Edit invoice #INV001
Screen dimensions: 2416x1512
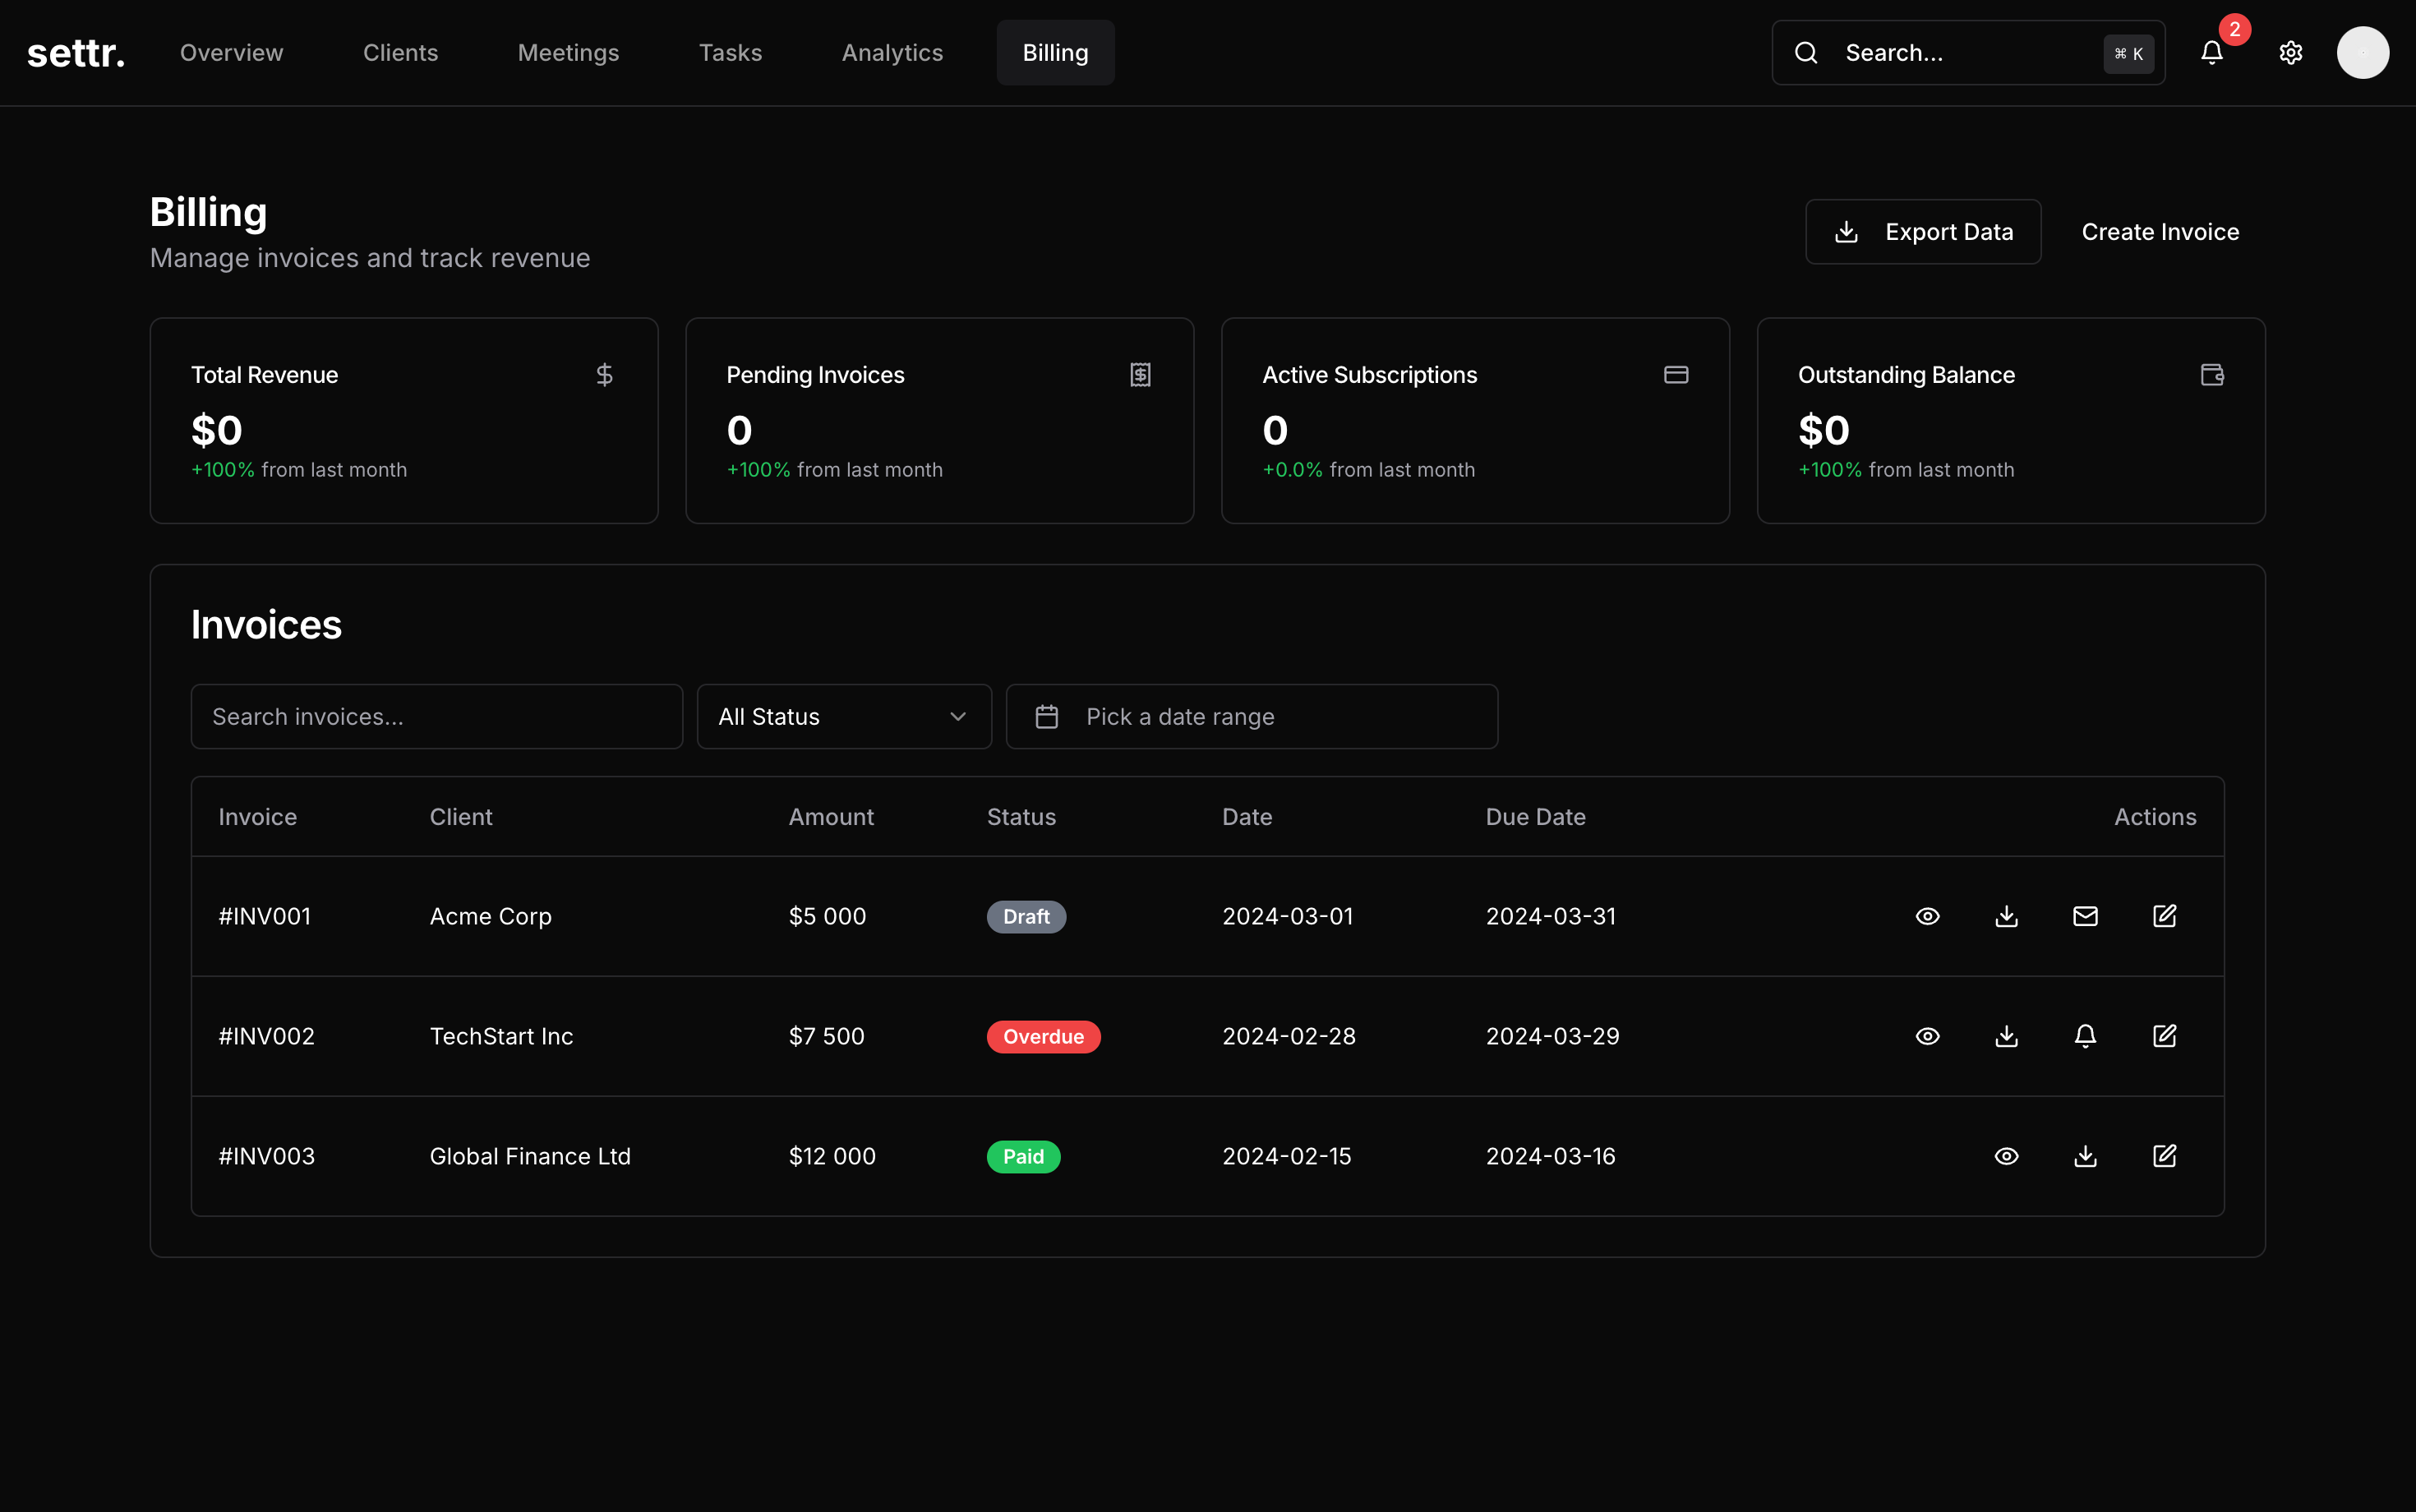point(2164,916)
